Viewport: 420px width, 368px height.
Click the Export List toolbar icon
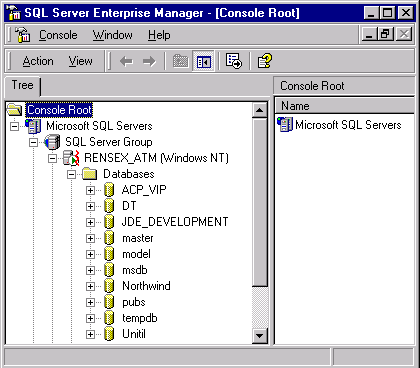point(234,61)
